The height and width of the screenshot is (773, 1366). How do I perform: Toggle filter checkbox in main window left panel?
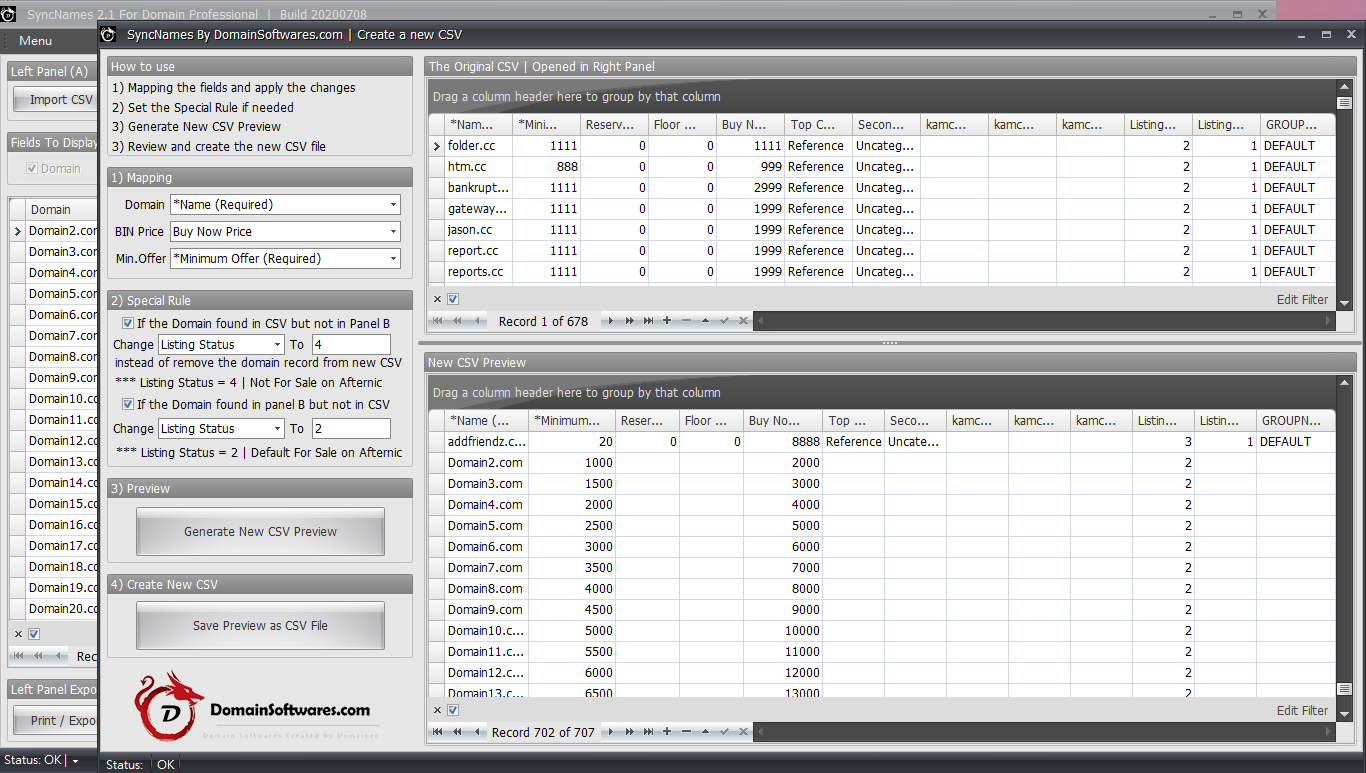[x=34, y=634]
